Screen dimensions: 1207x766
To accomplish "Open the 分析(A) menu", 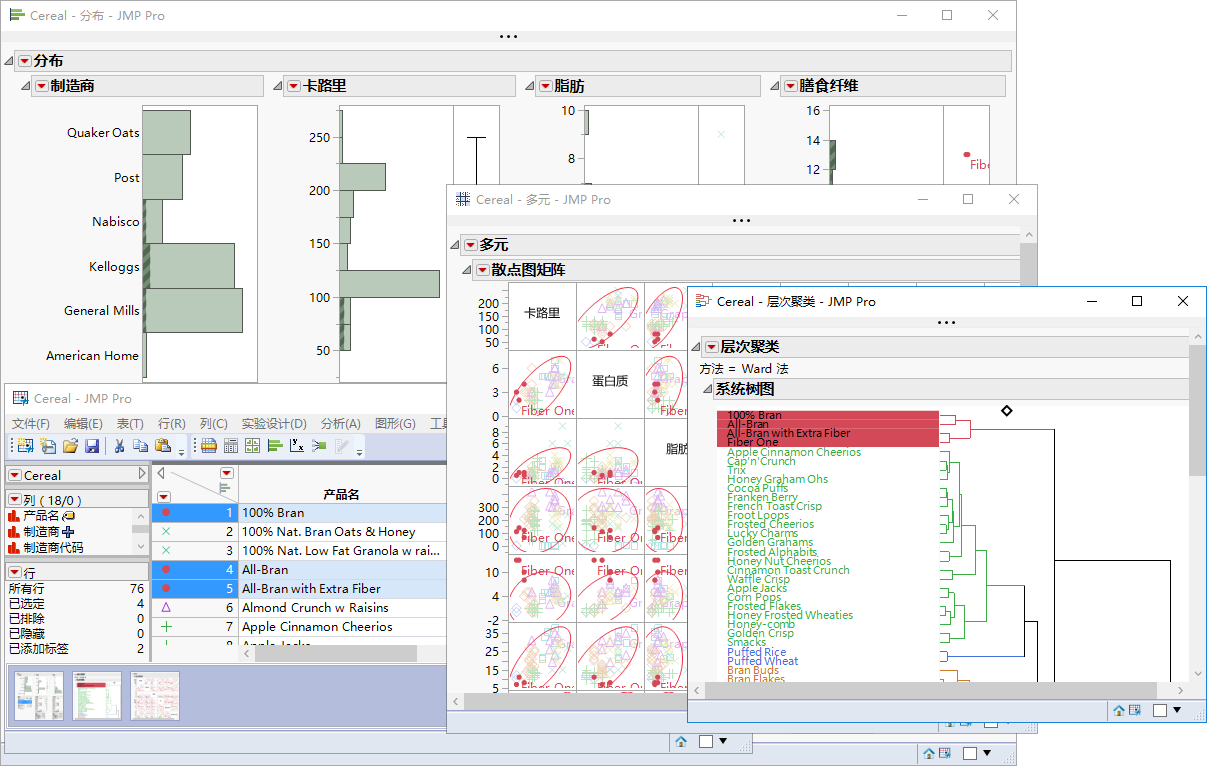I will (x=340, y=424).
